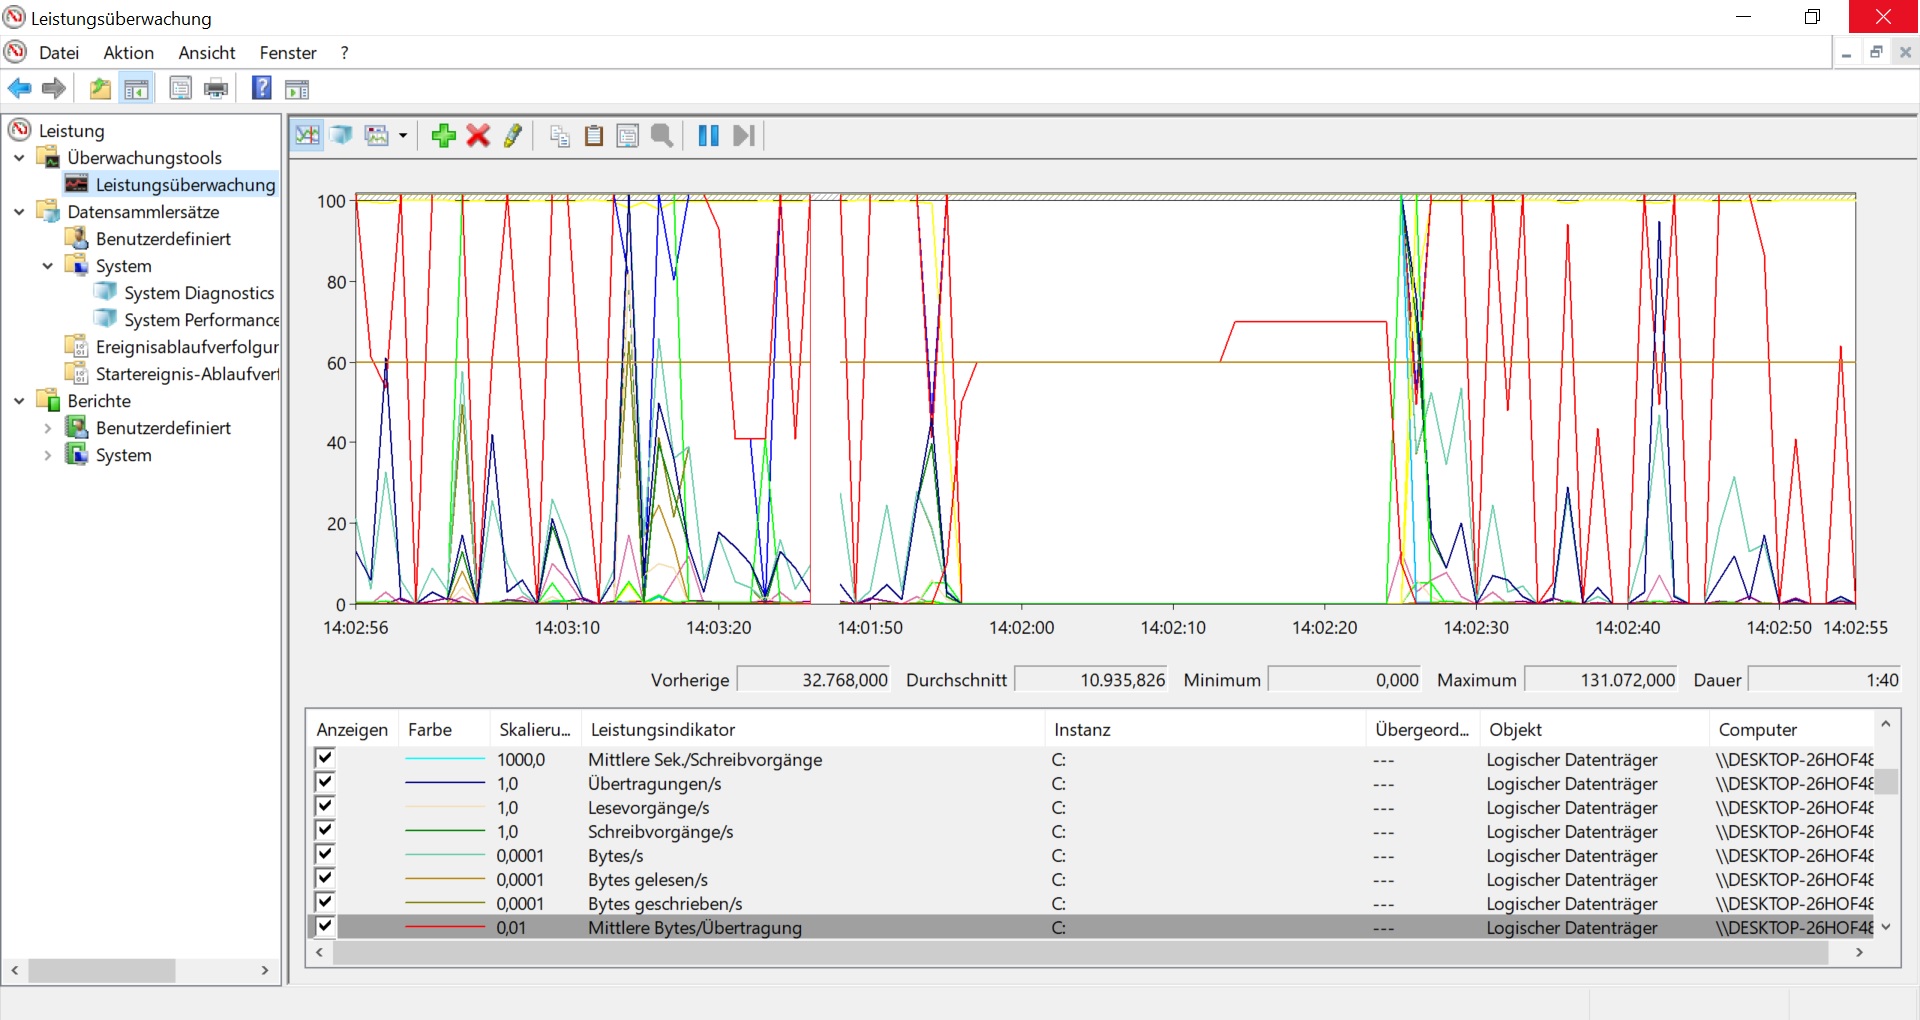Click the update data step icon

743,135
